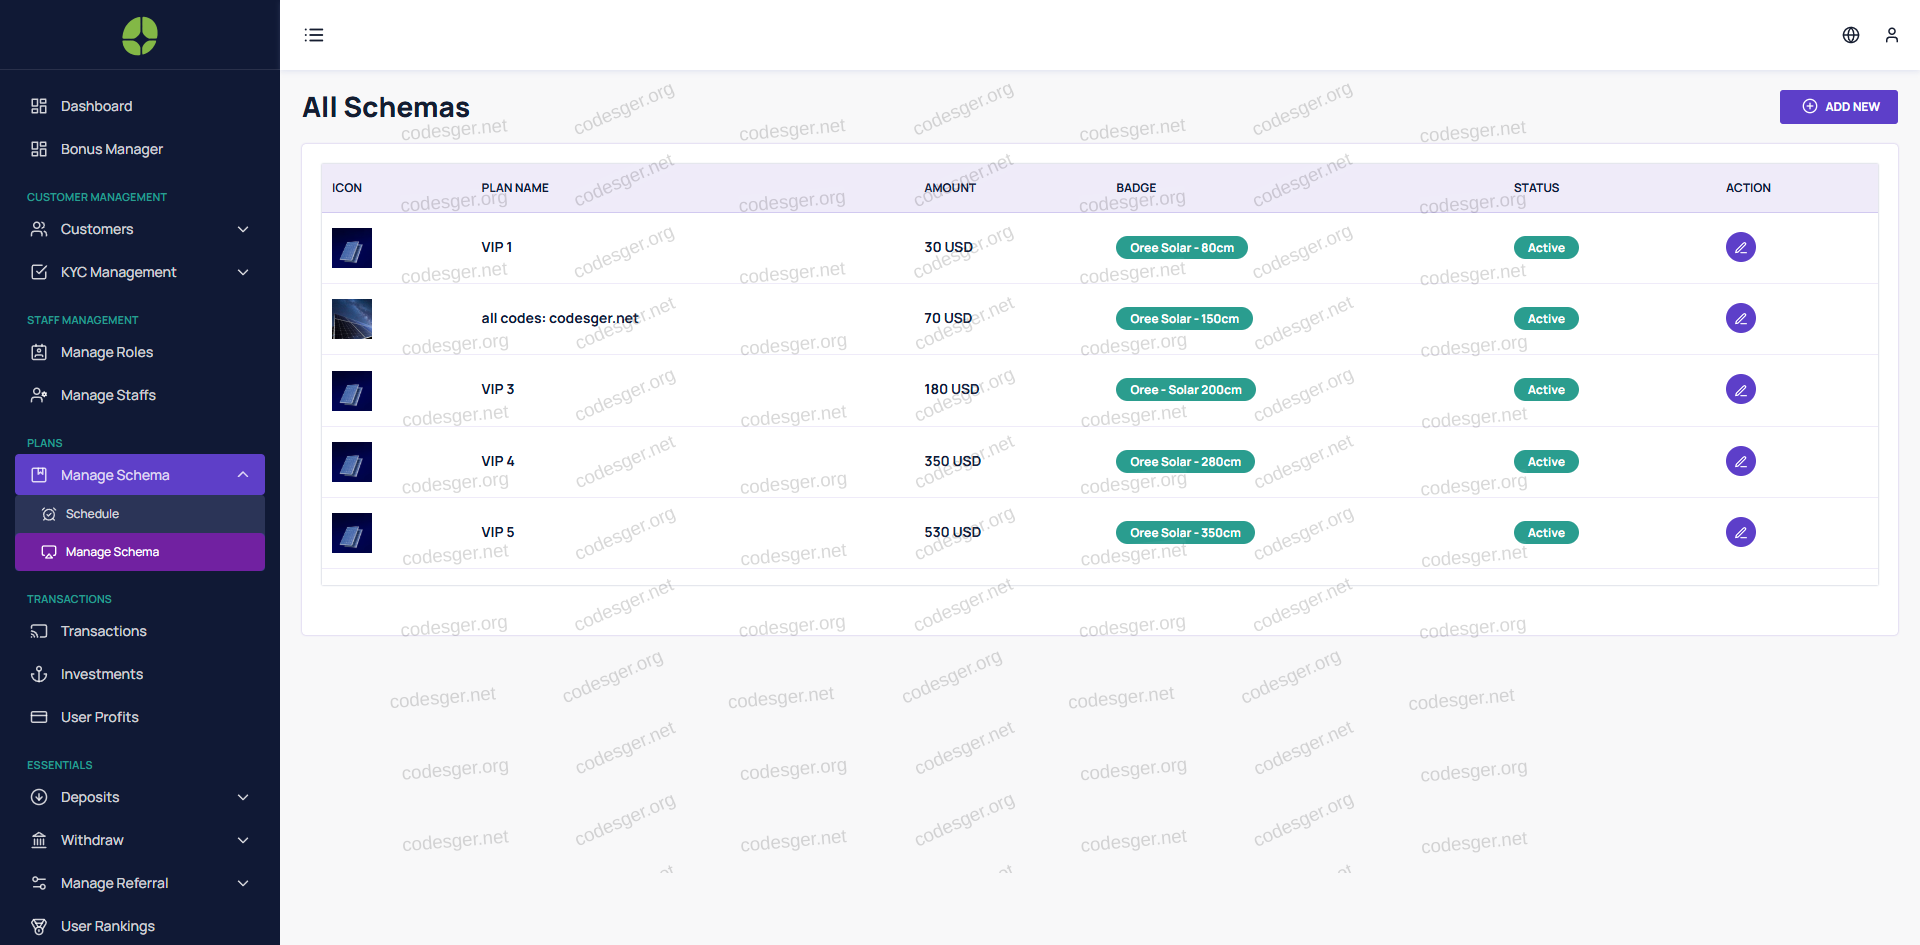This screenshot has height=945, width=1920.
Task: Open the user profile icon
Action: [x=1891, y=35]
